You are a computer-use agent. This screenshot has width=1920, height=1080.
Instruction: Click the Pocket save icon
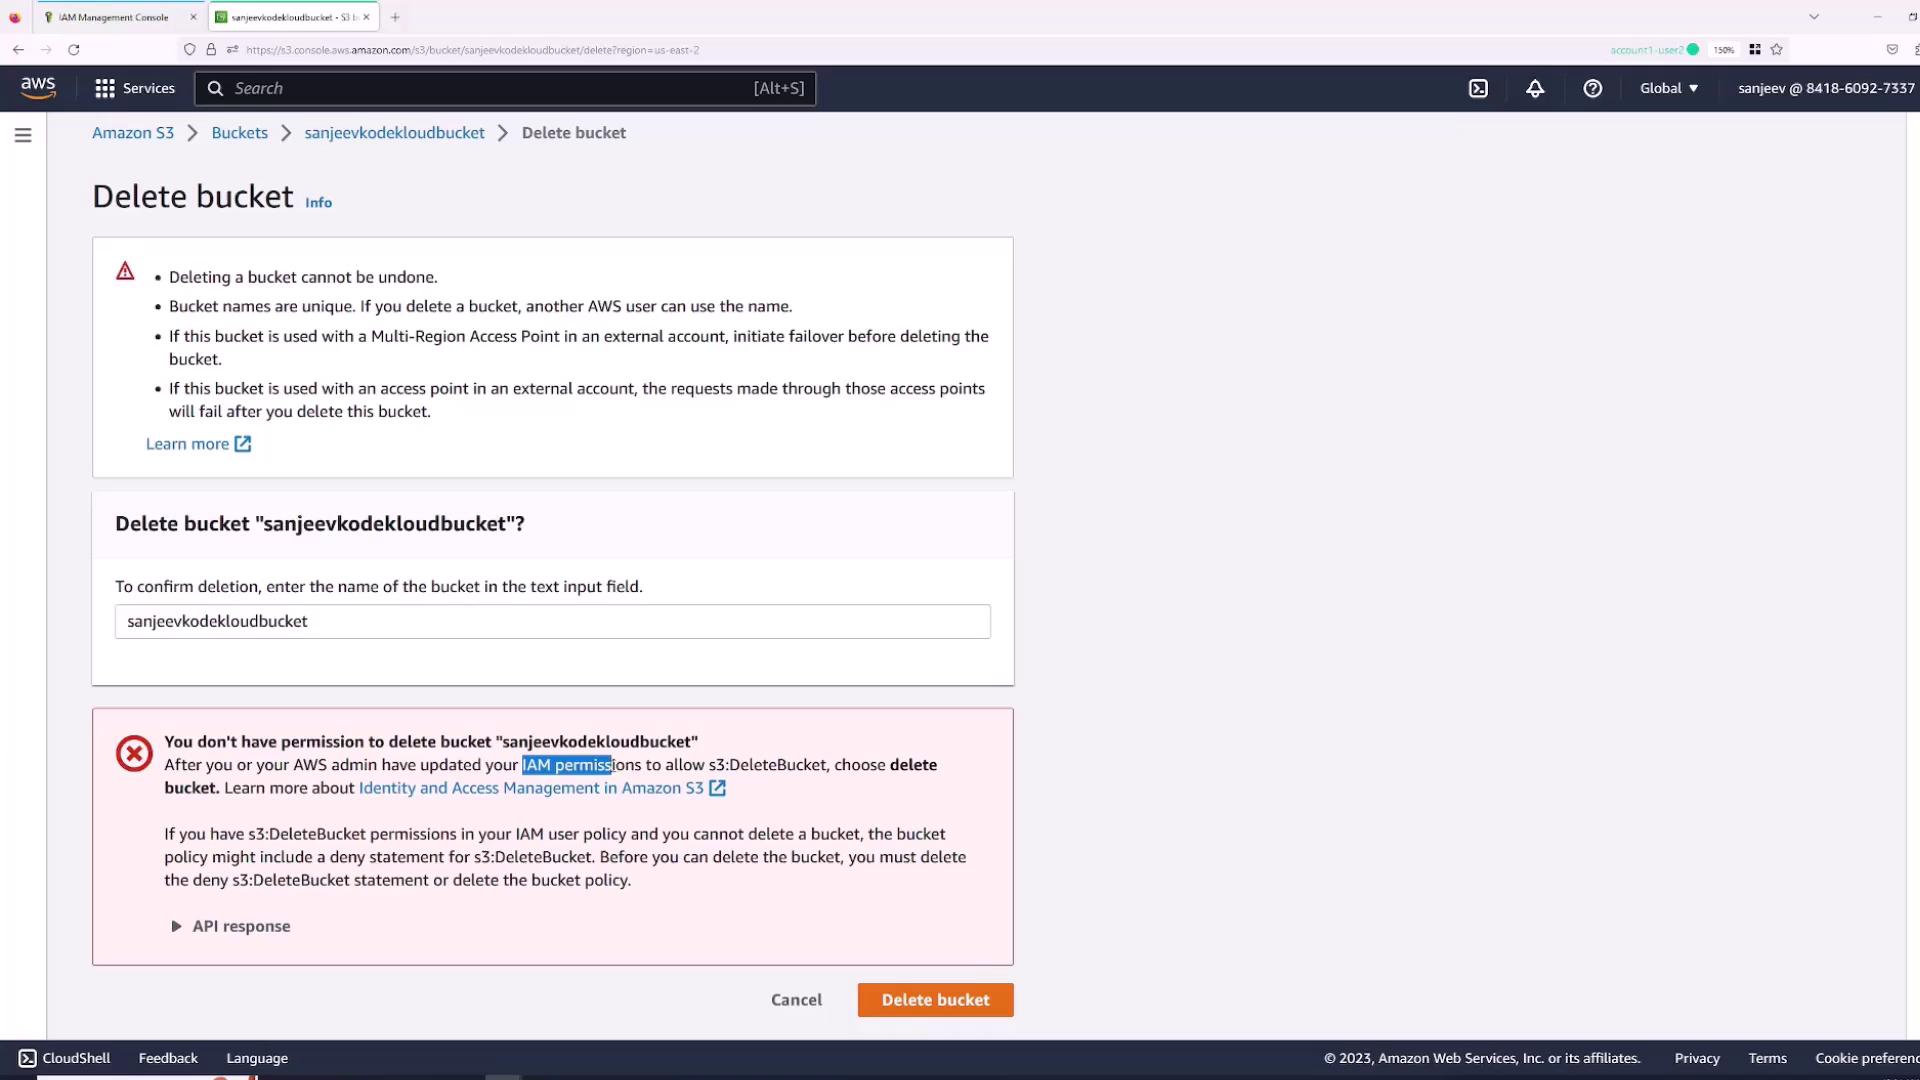coord(1892,49)
